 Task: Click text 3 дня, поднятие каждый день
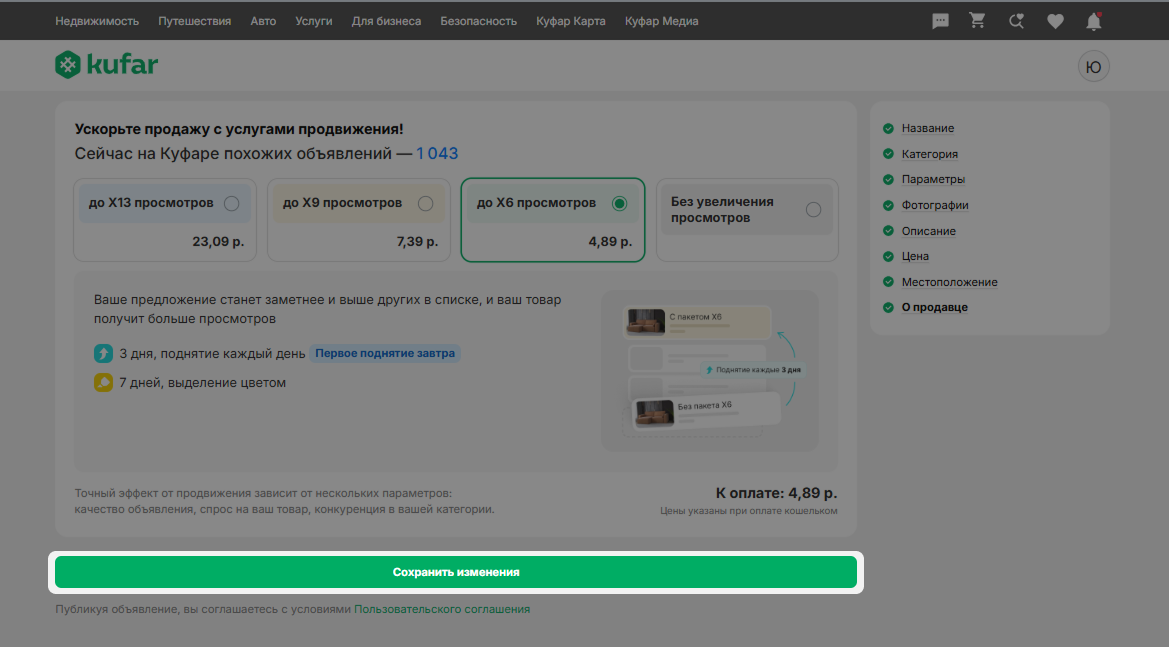pyautogui.click(x=212, y=353)
